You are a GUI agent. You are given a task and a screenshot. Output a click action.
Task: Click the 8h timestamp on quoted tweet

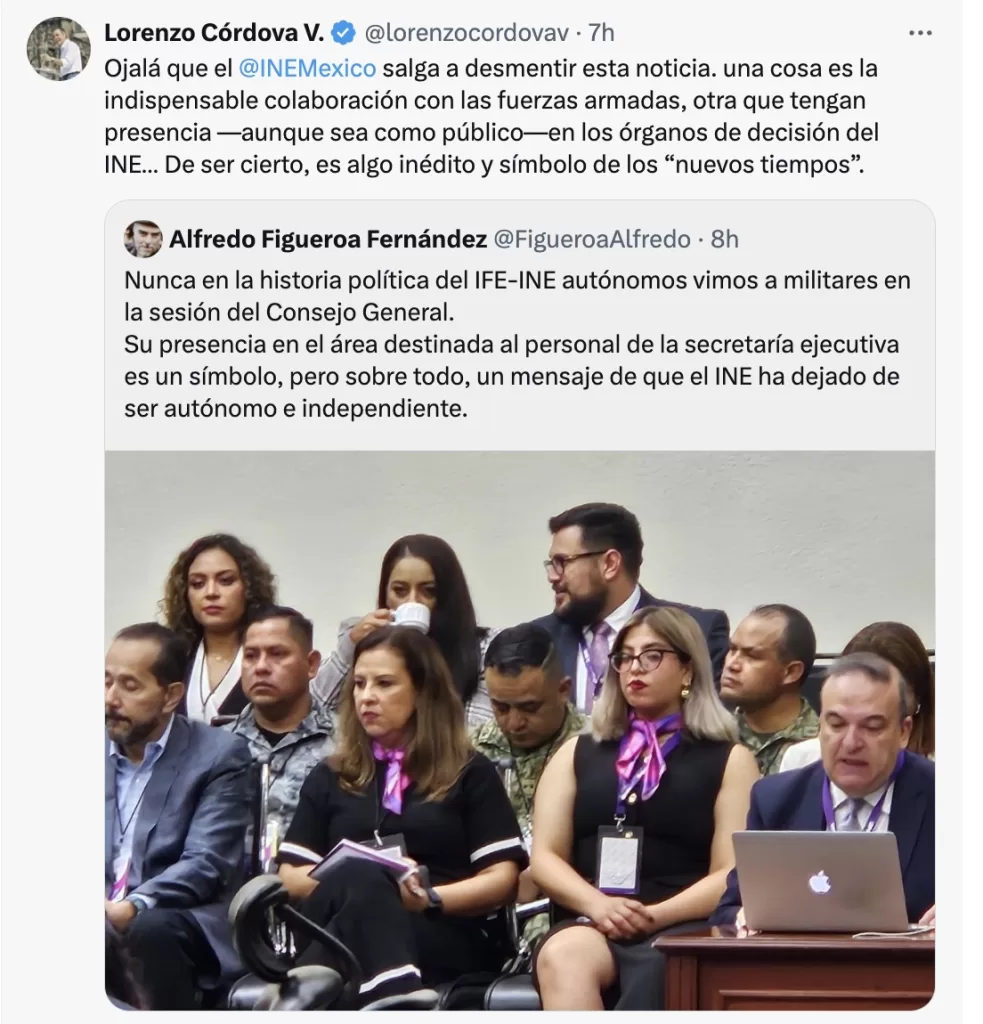click(x=724, y=240)
